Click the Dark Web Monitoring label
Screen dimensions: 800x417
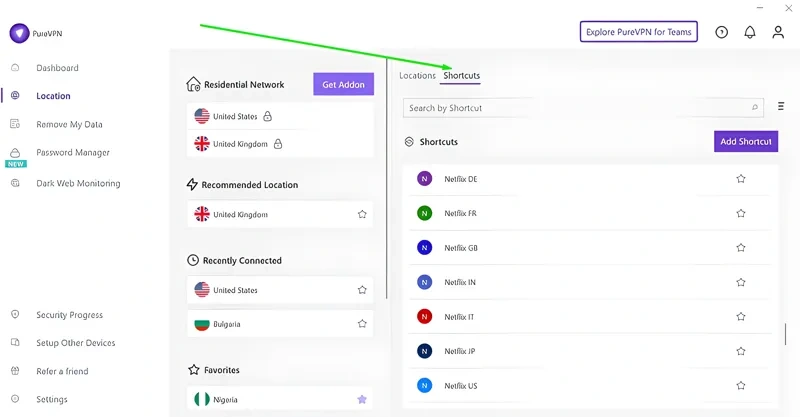coord(78,183)
